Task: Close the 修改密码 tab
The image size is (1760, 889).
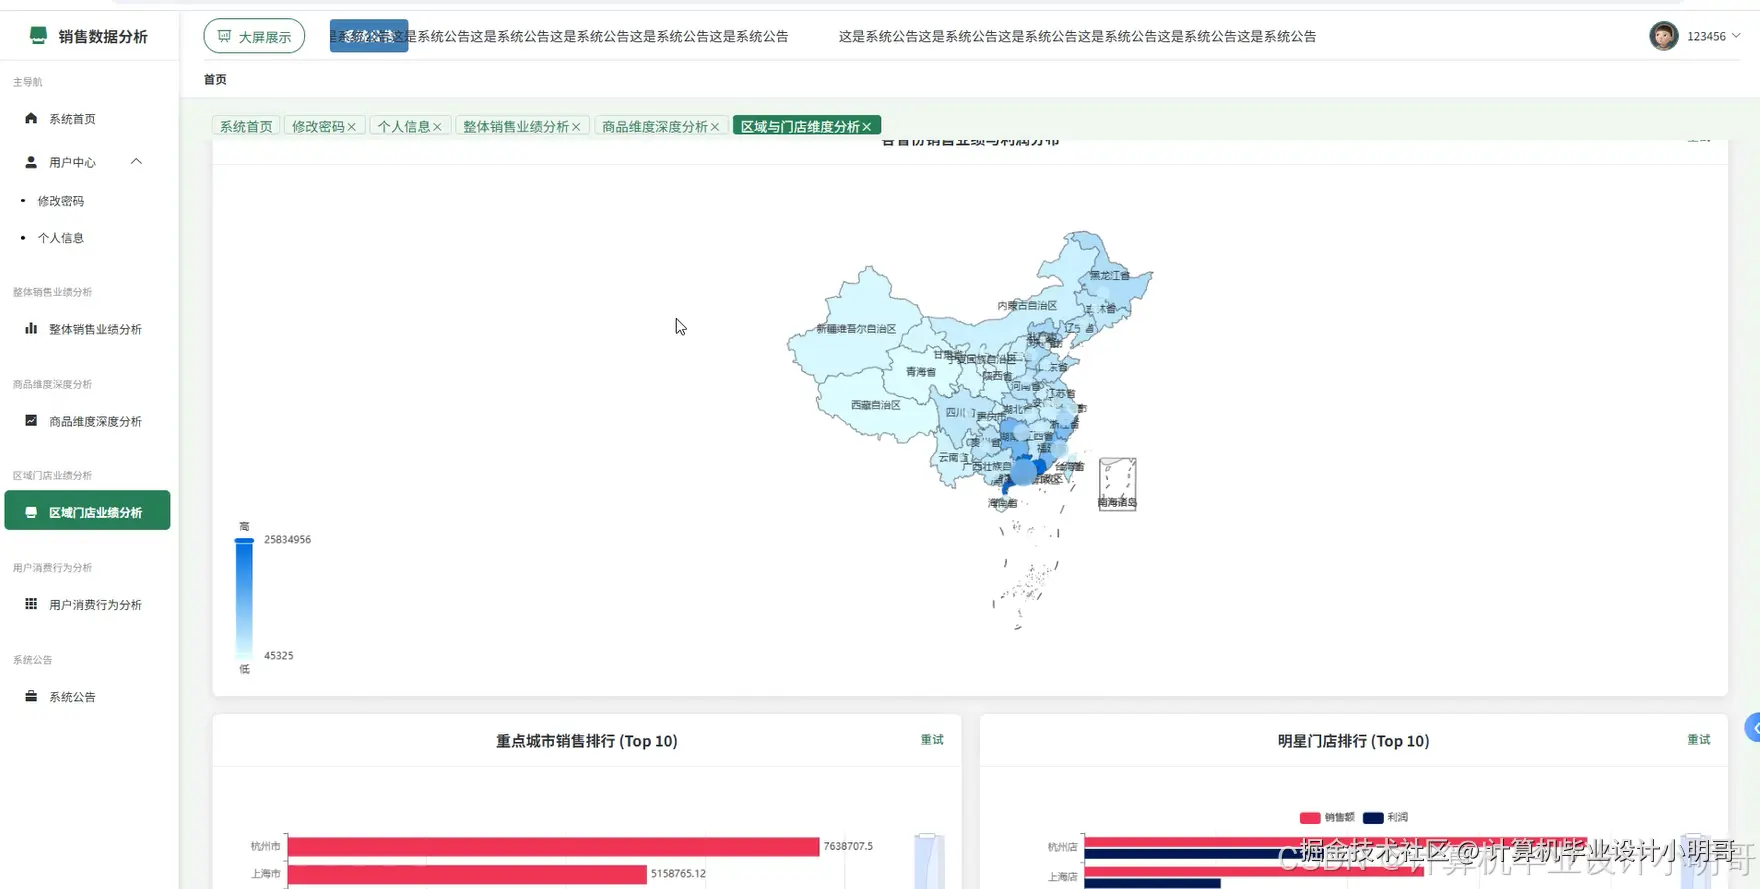Action: pyautogui.click(x=352, y=127)
